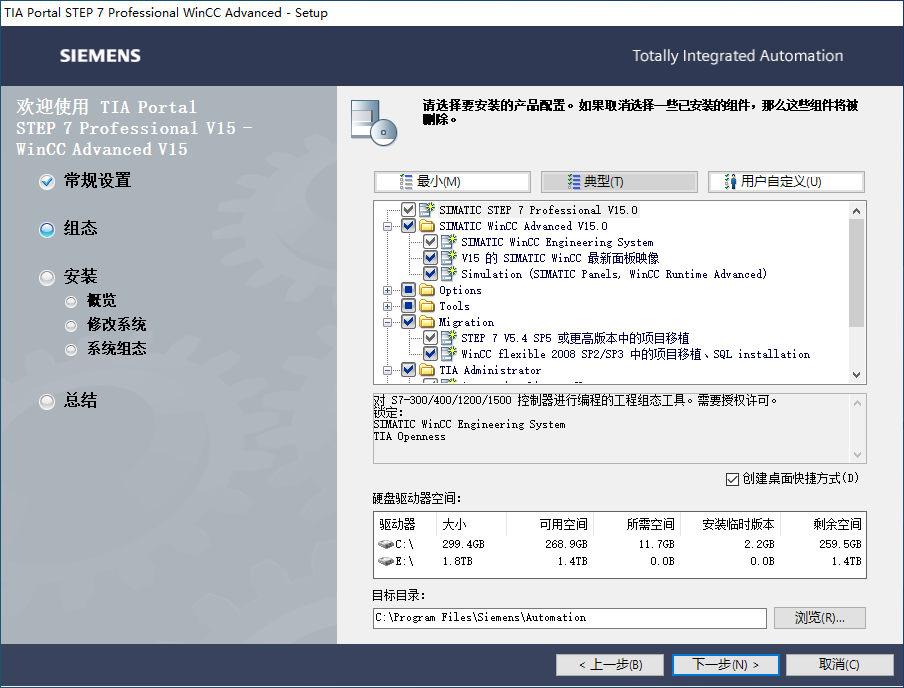Uncheck the Simulation (SIMATIC Panels) checkbox
Viewport: 904px width, 688px height.
tap(430, 273)
